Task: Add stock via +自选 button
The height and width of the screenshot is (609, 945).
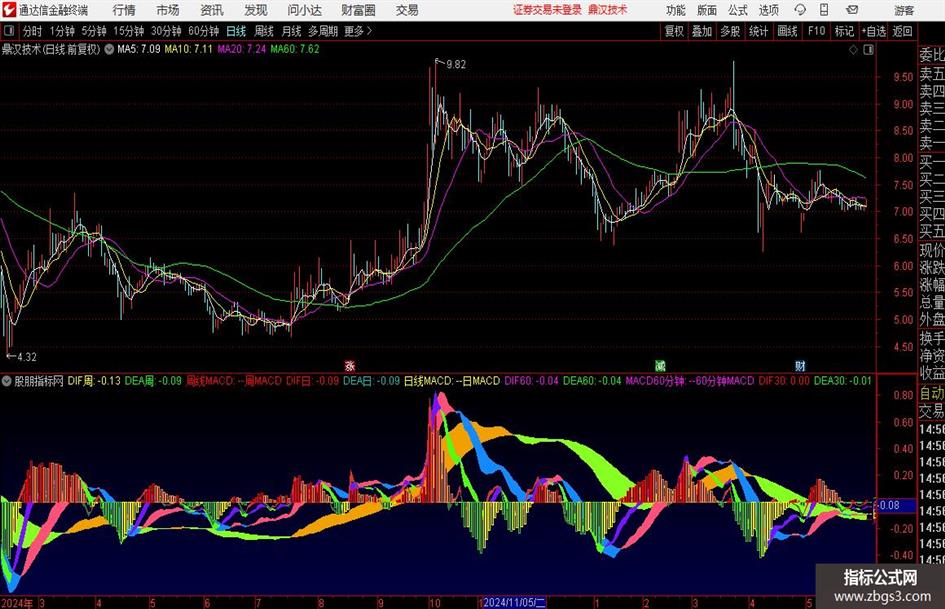Action: [x=873, y=31]
